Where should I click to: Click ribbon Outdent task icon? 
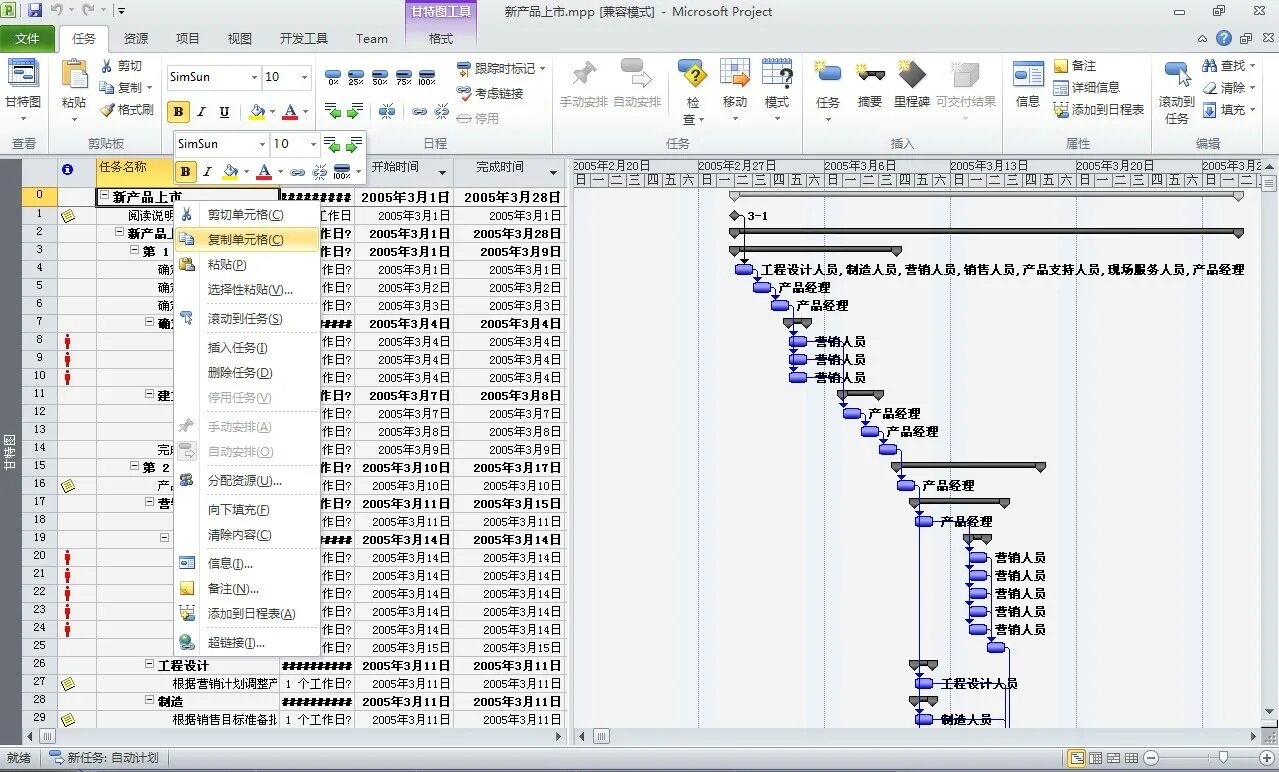(333, 111)
